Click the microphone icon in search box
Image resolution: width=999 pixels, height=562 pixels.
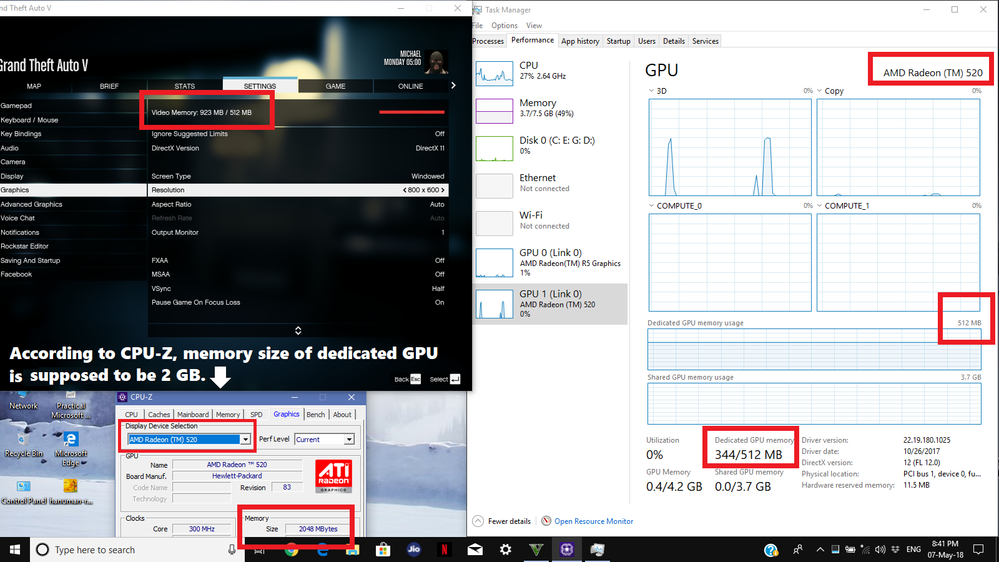click(231, 549)
